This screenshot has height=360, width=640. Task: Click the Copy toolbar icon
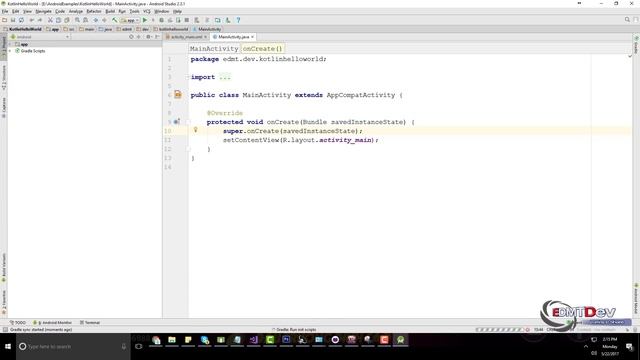[x=58, y=20]
